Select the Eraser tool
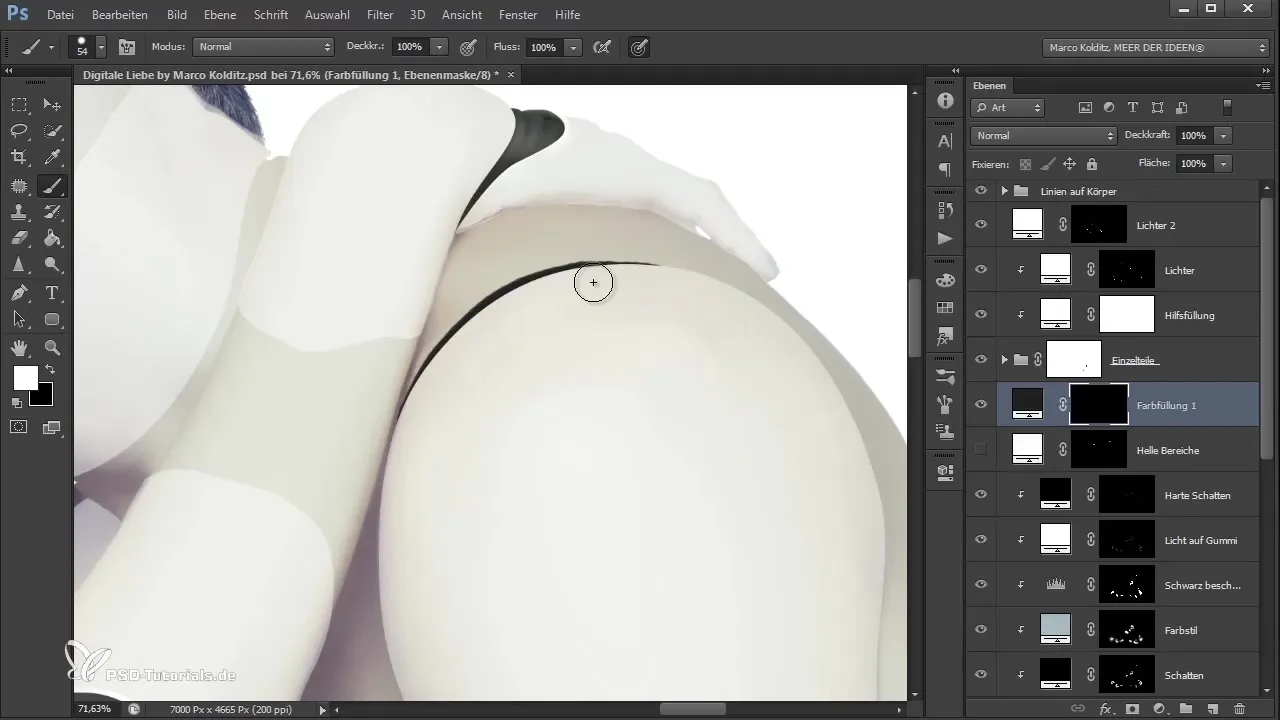1280x720 pixels. [x=19, y=239]
